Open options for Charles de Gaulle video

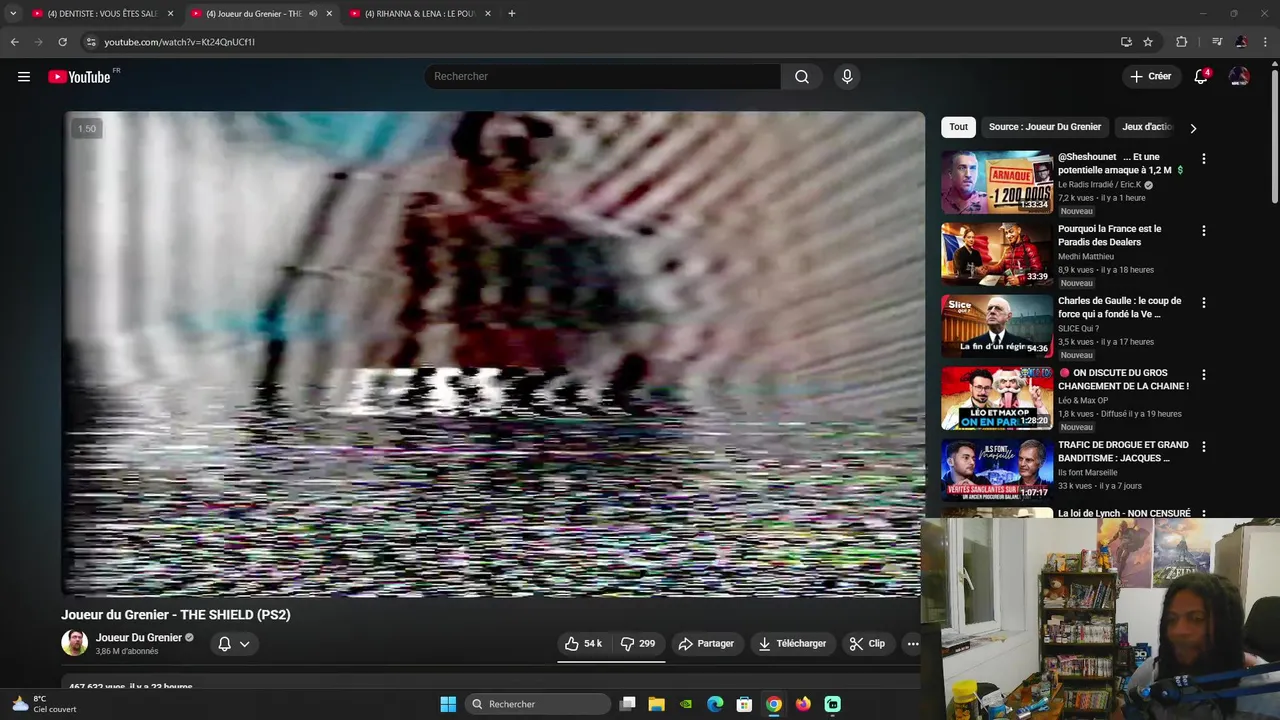point(1203,303)
